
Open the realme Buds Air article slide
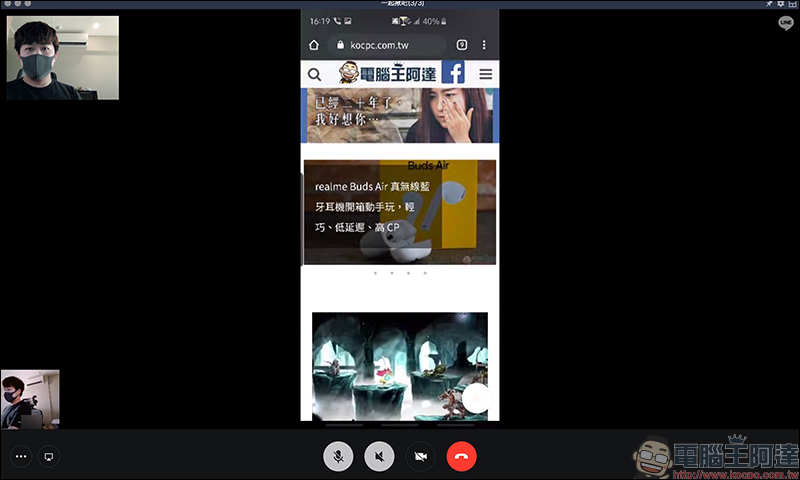(x=400, y=212)
